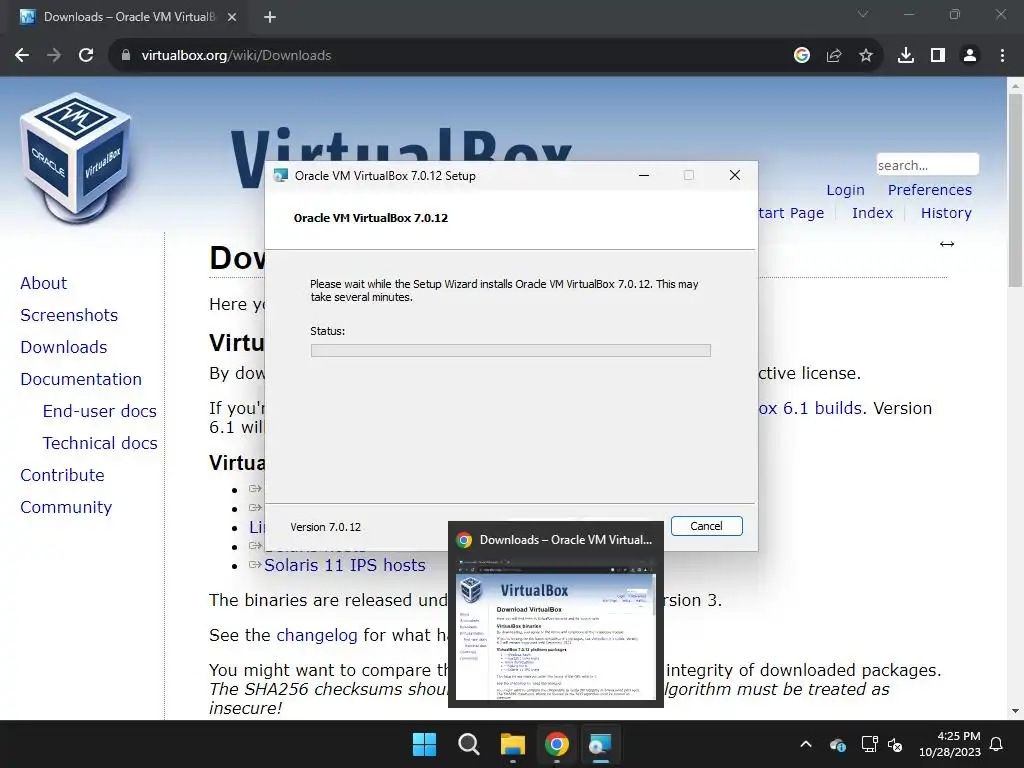Screen dimensions: 1024x768
Task: Open the Preferences link
Action: coord(929,190)
